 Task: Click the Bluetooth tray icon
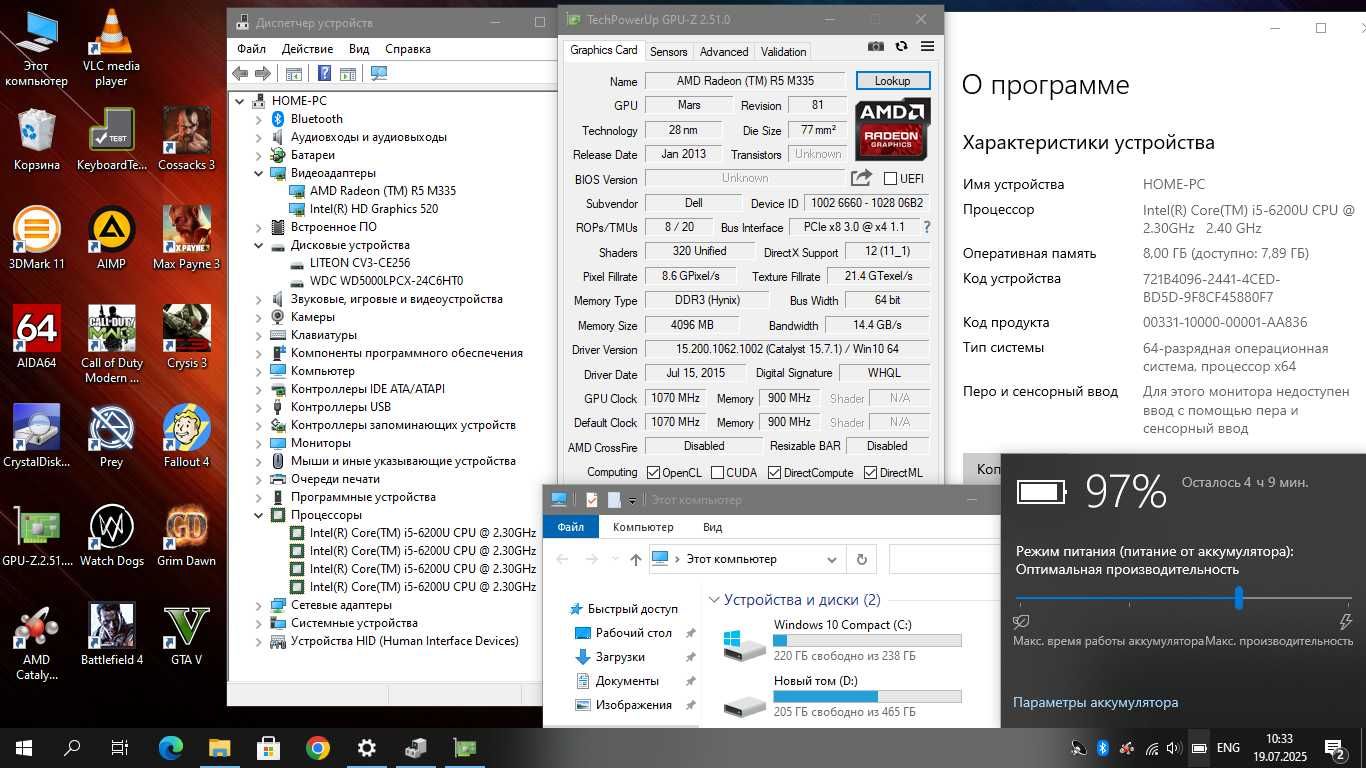[1103, 748]
